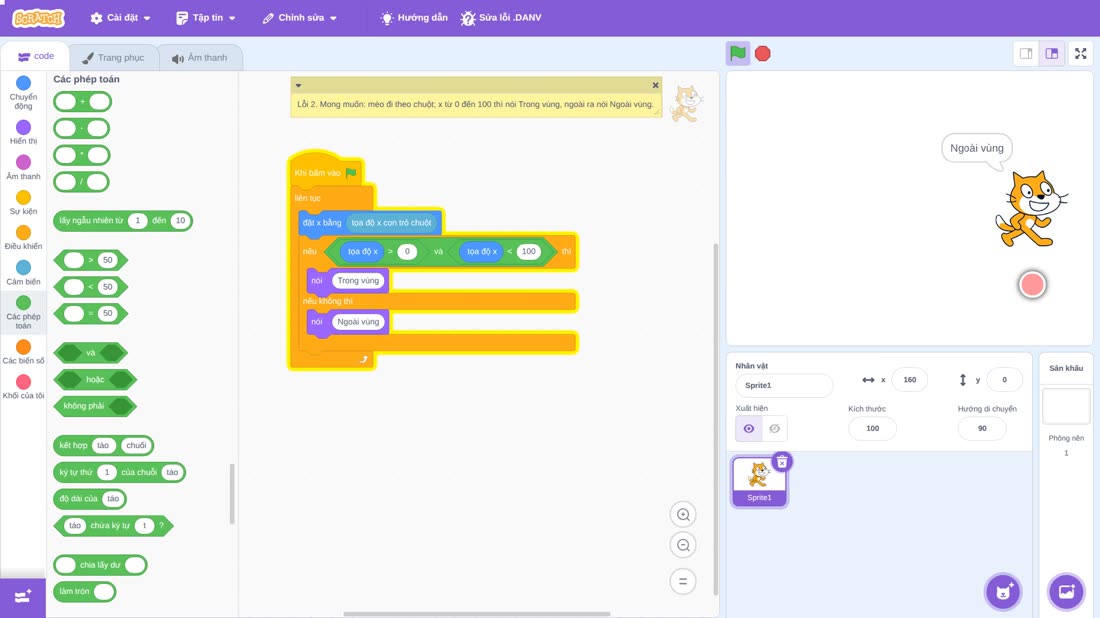Select the Khối của tôi category
The height and width of the screenshot is (618, 1100).
[x=23, y=387]
